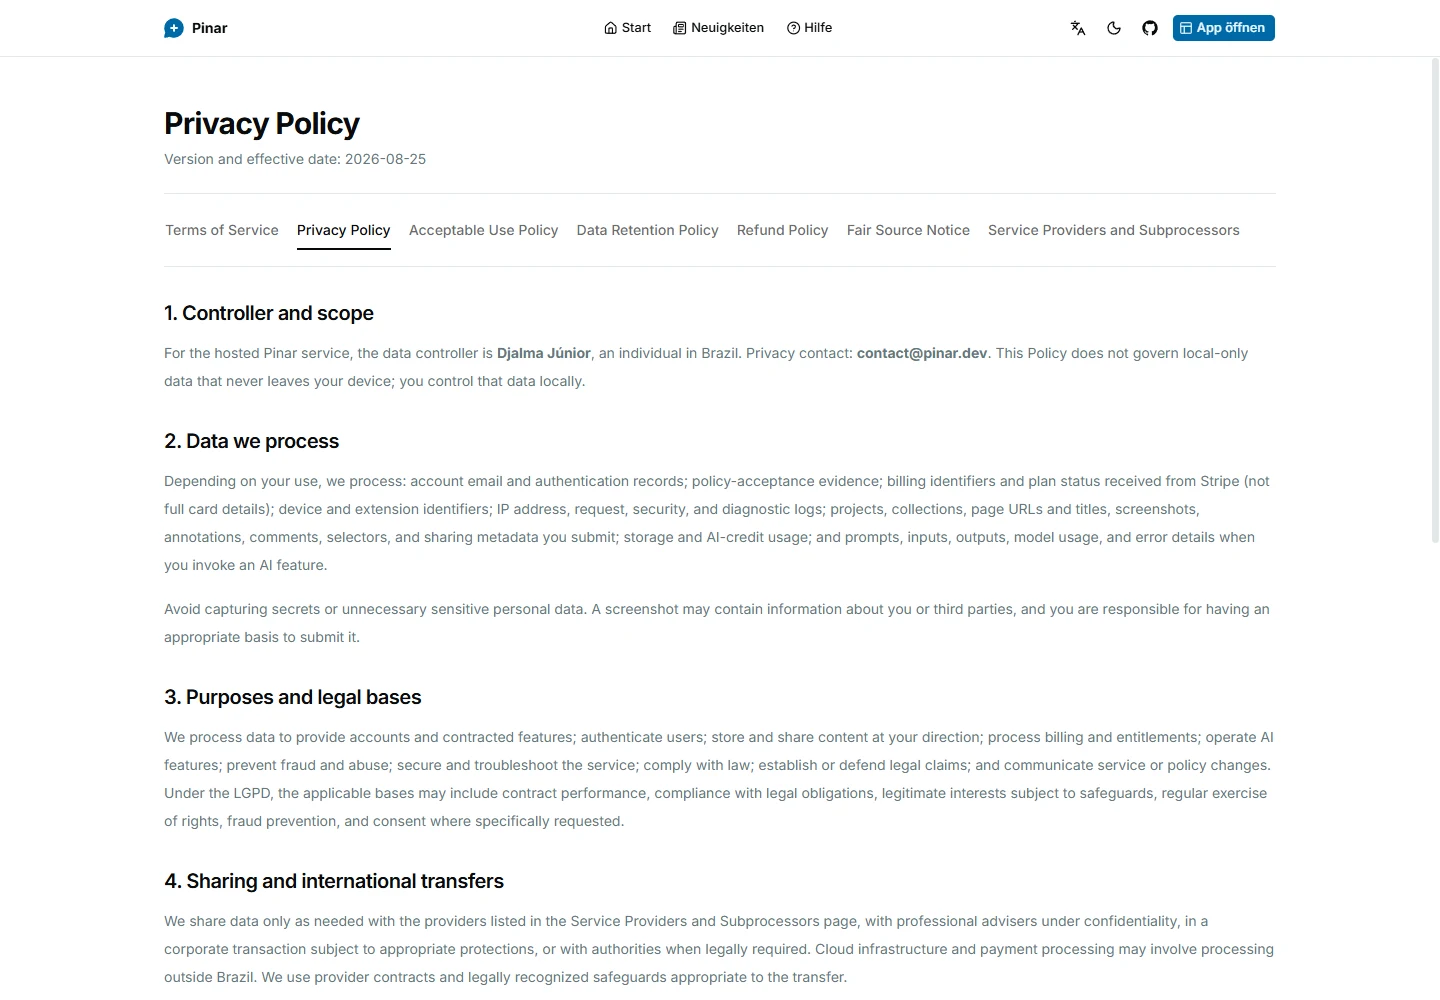Click the contact@pinar.dev email text
The width and height of the screenshot is (1440, 1000).
pos(922,353)
